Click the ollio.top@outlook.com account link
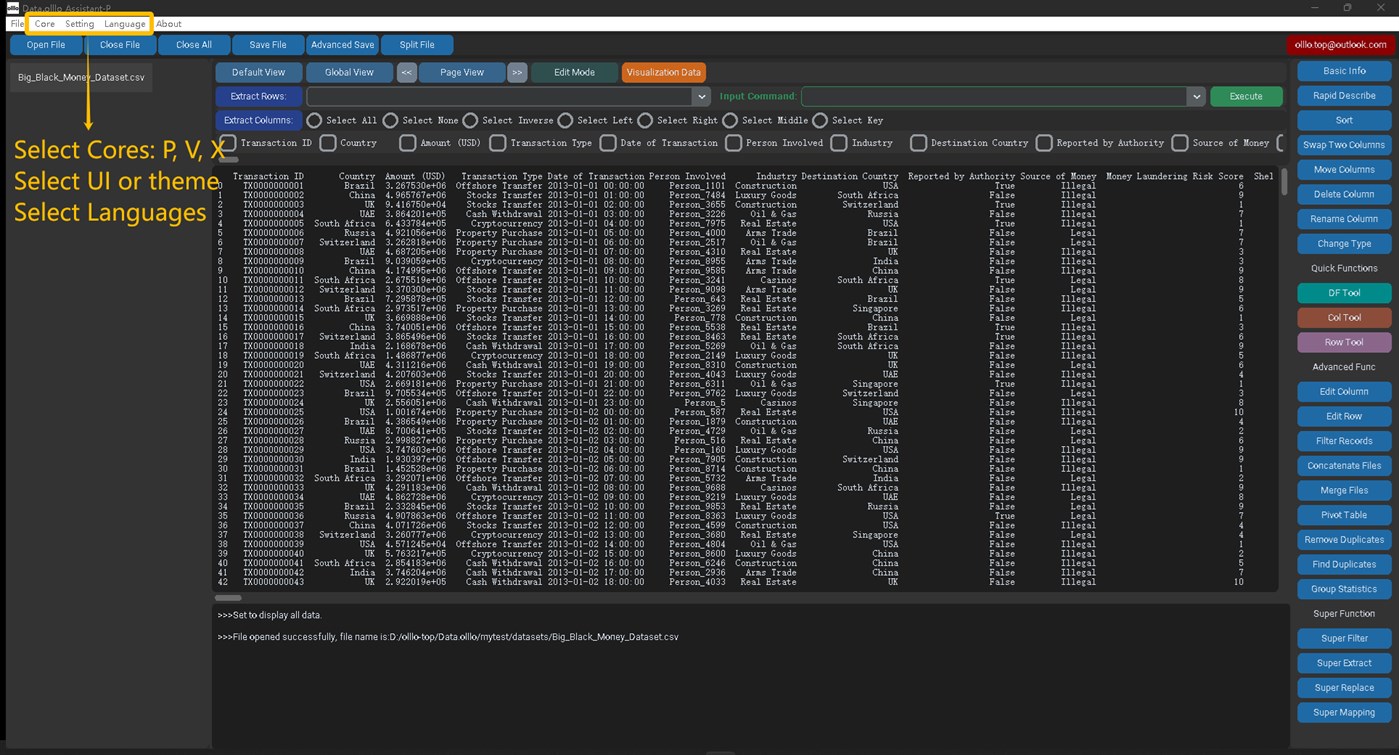 1339,44
